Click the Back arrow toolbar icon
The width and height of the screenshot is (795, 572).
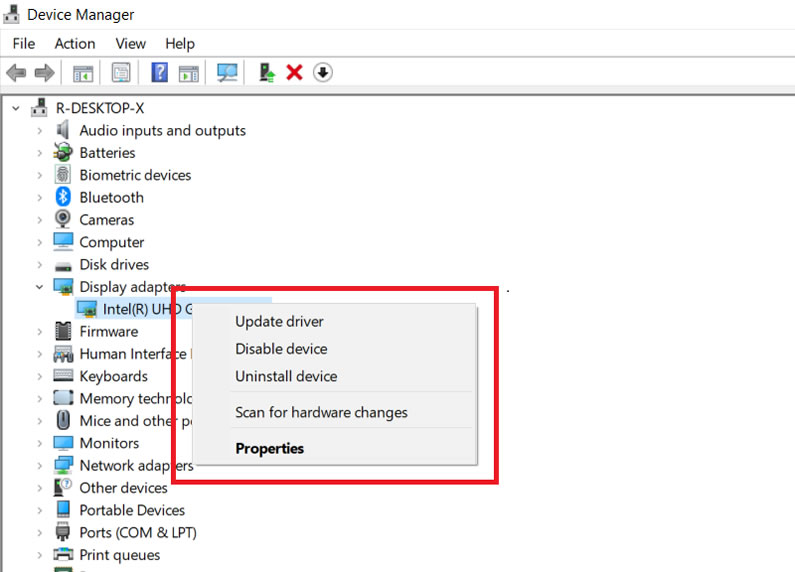(x=16, y=73)
